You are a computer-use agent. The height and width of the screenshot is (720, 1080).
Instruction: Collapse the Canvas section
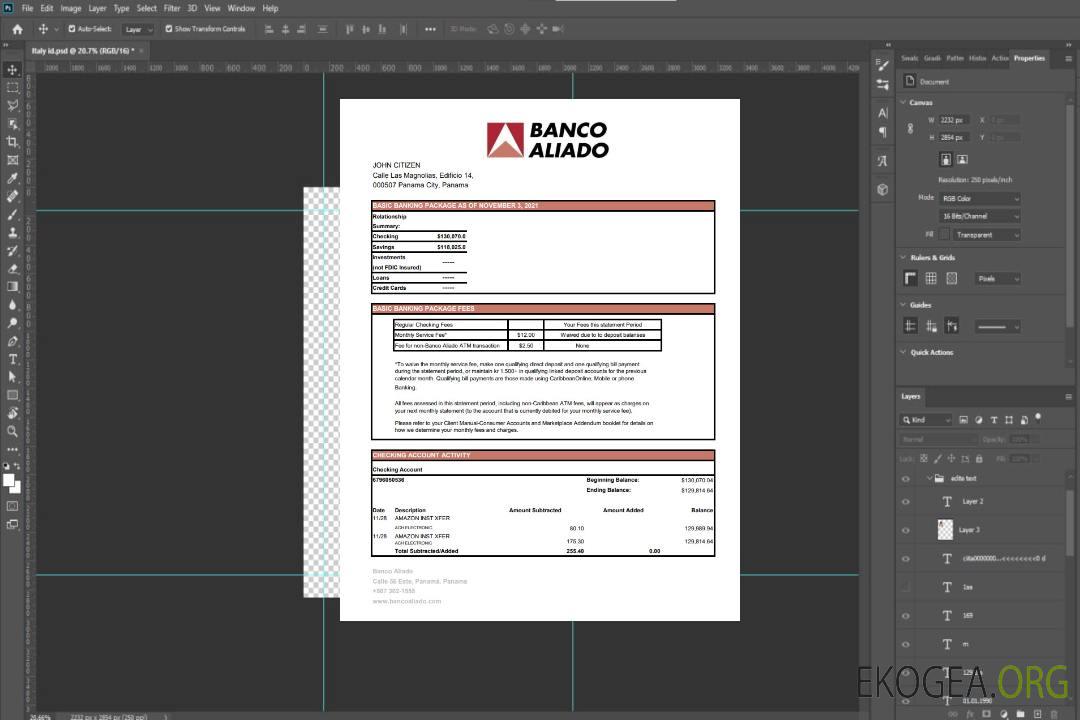point(903,102)
